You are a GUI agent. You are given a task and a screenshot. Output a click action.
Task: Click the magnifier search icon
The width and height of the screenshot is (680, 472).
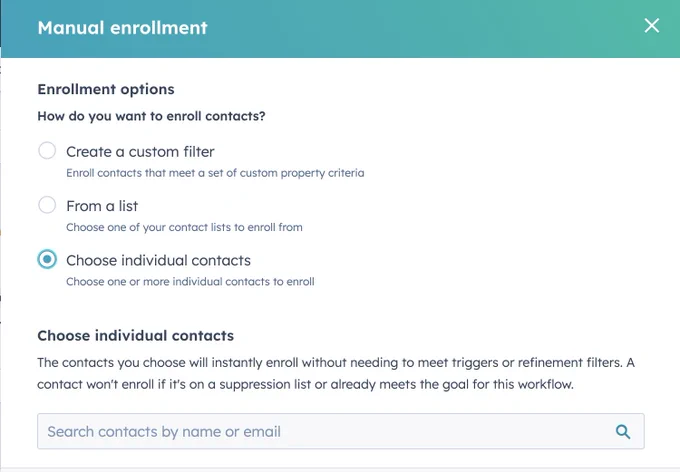pos(623,432)
